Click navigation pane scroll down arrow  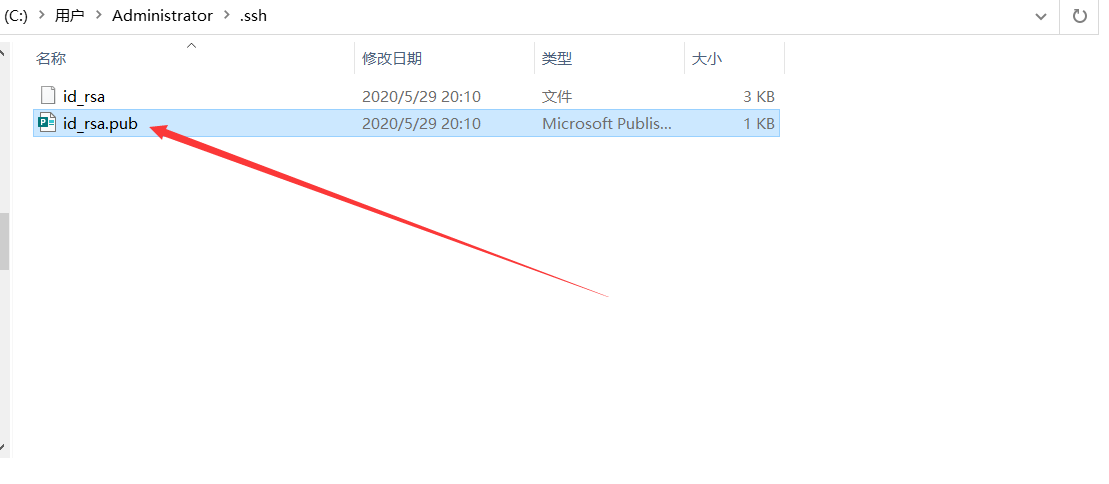pos(4,448)
